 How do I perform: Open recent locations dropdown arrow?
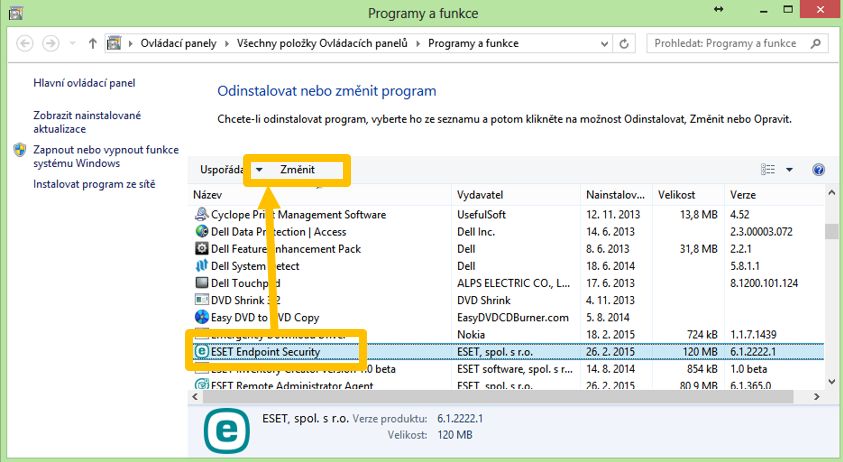(x=73, y=43)
